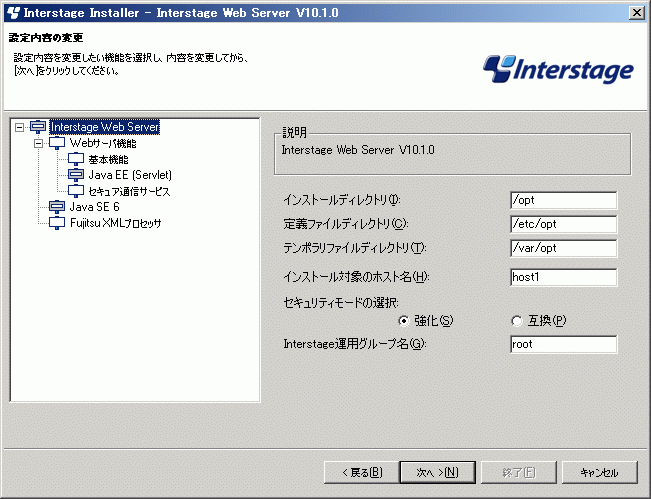The height and width of the screenshot is (499, 651).
Task: Click the Interstage Web Server root node icon
Action: pos(38,127)
